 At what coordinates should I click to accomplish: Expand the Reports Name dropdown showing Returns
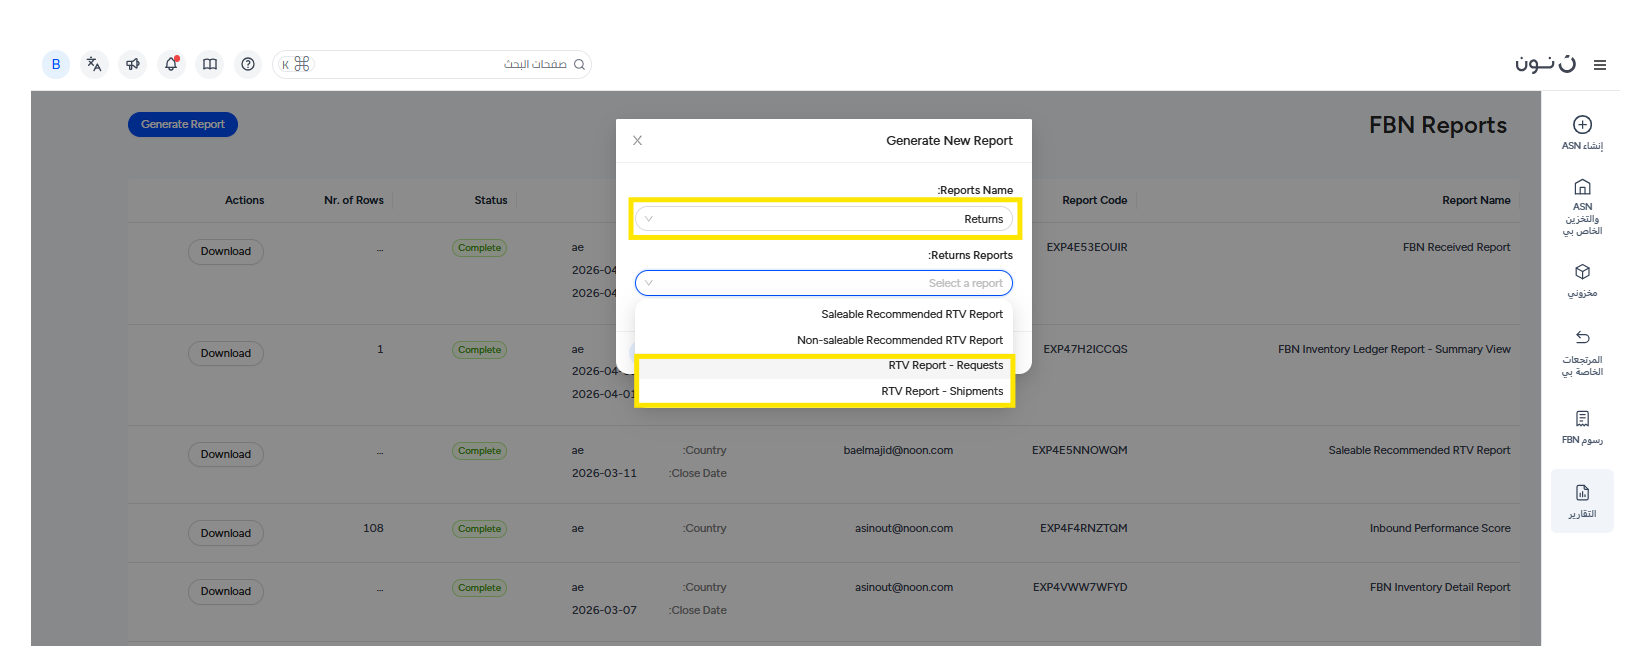[824, 219]
